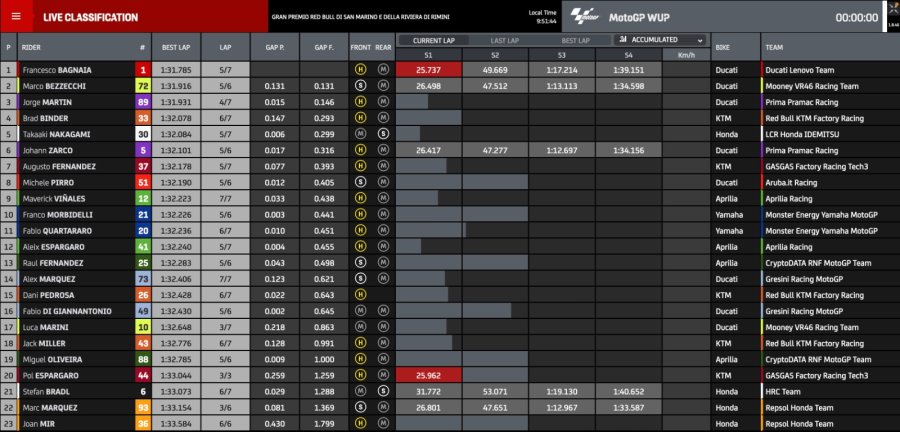900x432 pixels.
Task: Click Bagnaia's rear tyre M icon
Action: pyautogui.click(x=383, y=70)
